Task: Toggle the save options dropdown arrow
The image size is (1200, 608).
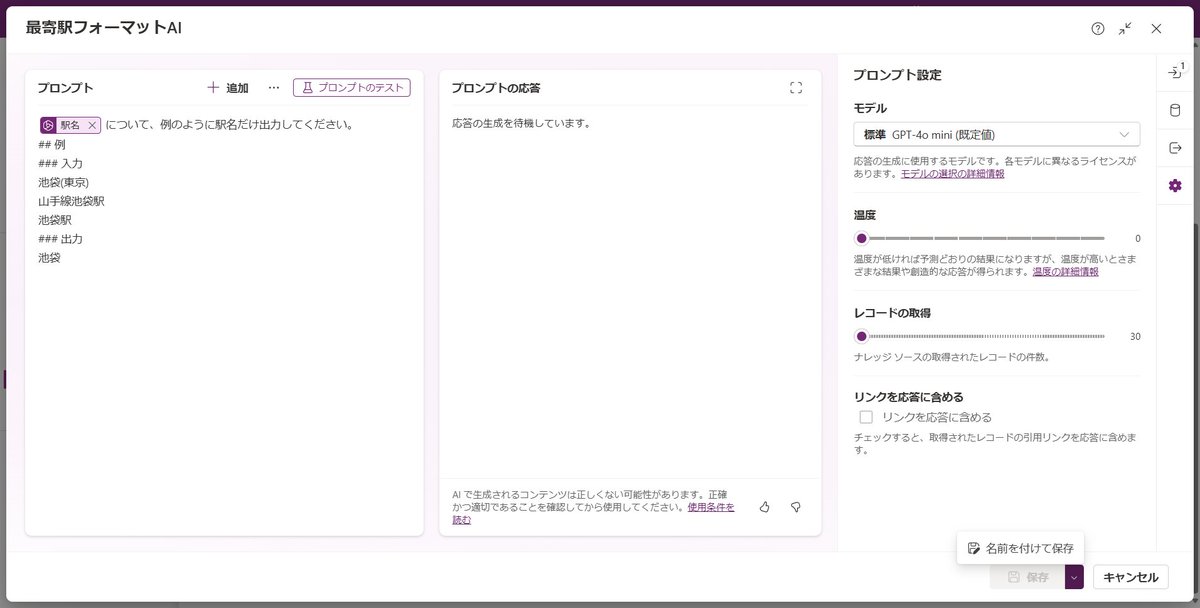Action: tap(1074, 577)
